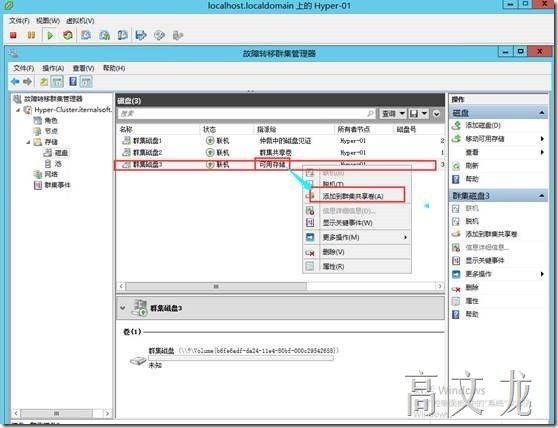Viewport: 558px width, 428px height.
Task: Choose 删除(V) in the context menu
Action: pos(357,252)
